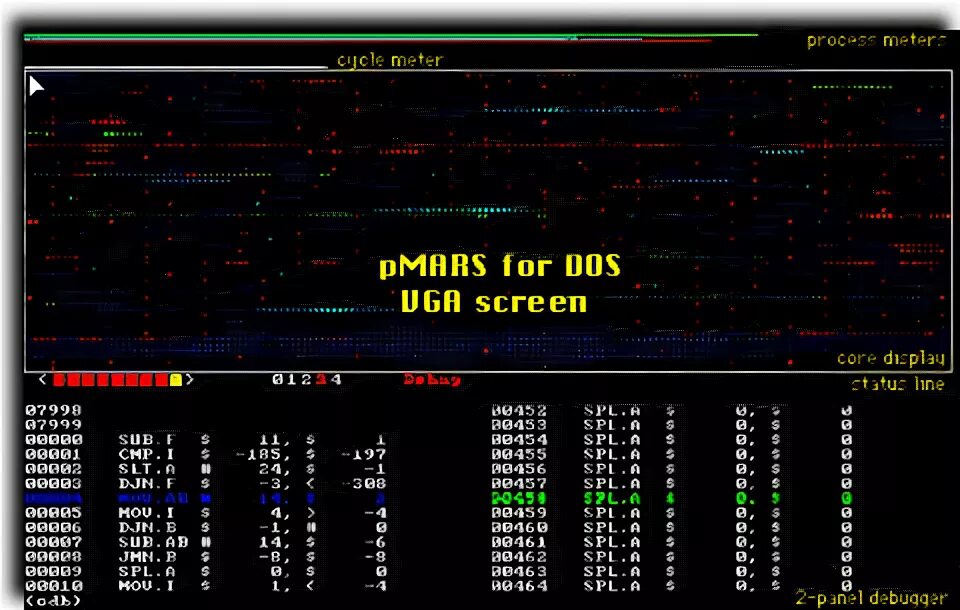This screenshot has height=610, width=960.
Task: Click the red speed meter bar
Action: 111,380
